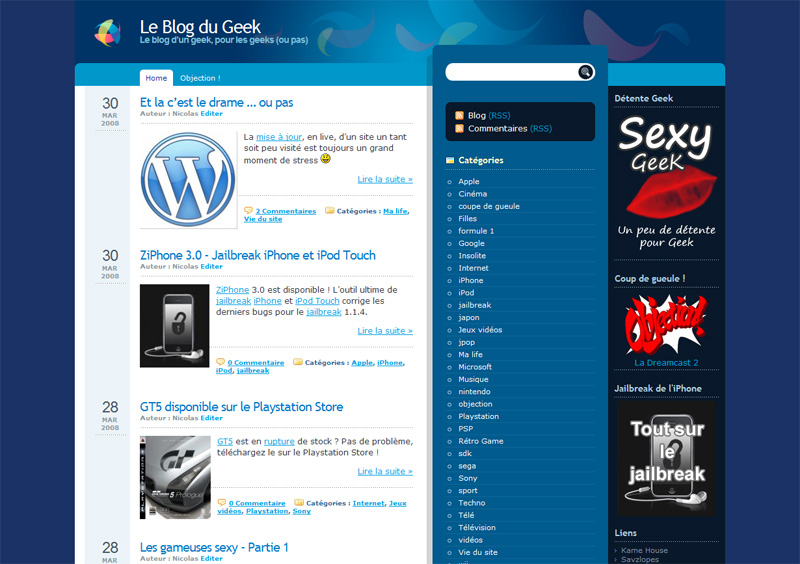Click folder icon of the drame post categories
The height and width of the screenshot is (564, 800).
[x=330, y=210]
